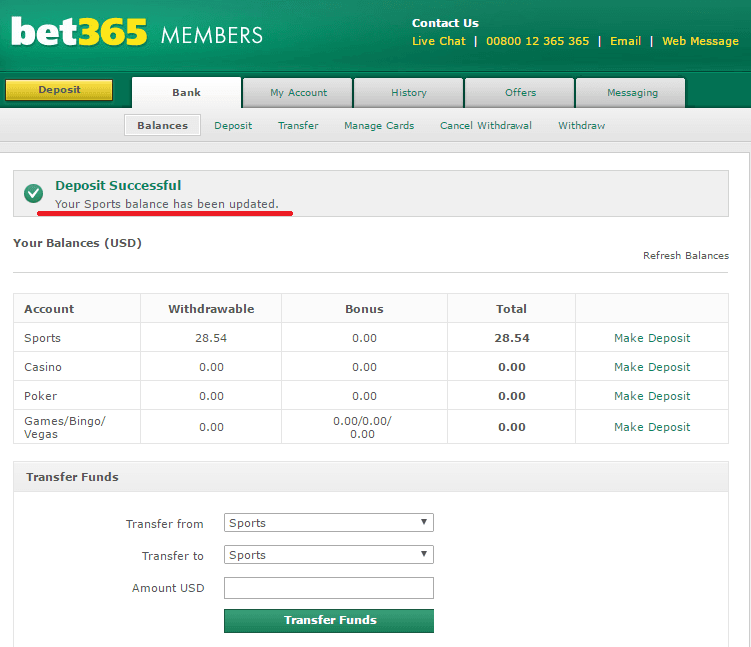Image resolution: width=751 pixels, height=647 pixels.
Task: Click the Games/Bingo/Vegas row label
Action: coord(65,427)
